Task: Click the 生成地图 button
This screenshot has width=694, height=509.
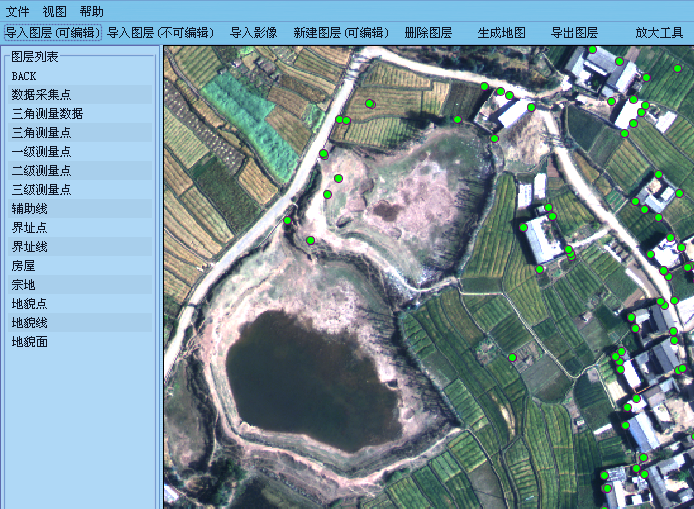Action: pos(501,33)
